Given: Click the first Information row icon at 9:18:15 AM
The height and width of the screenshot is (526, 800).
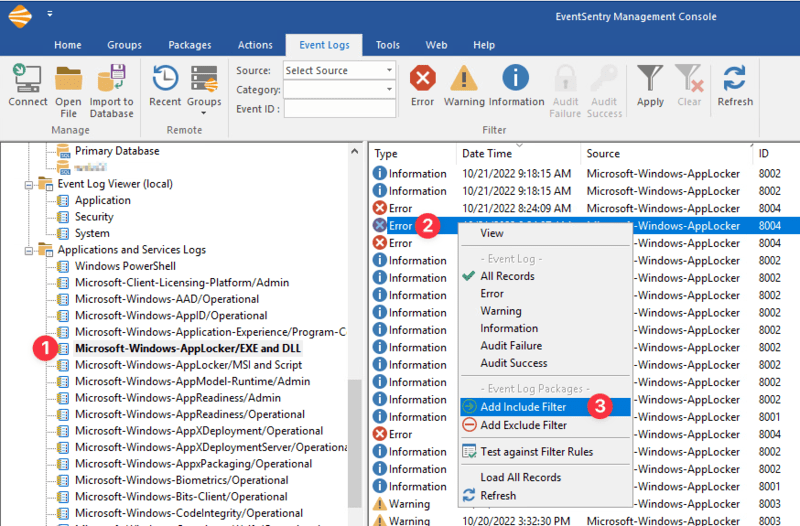Looking at the screenshot, I should (380, 174).
